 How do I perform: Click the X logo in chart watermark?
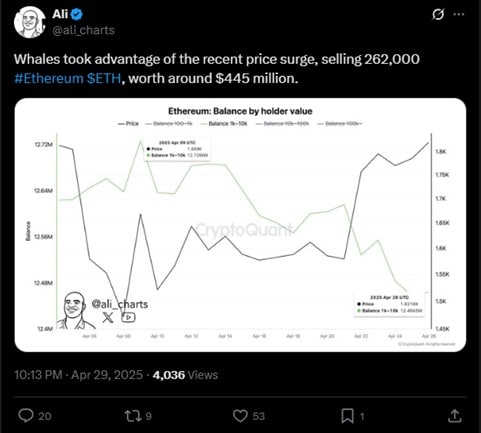tap(108, 317)
